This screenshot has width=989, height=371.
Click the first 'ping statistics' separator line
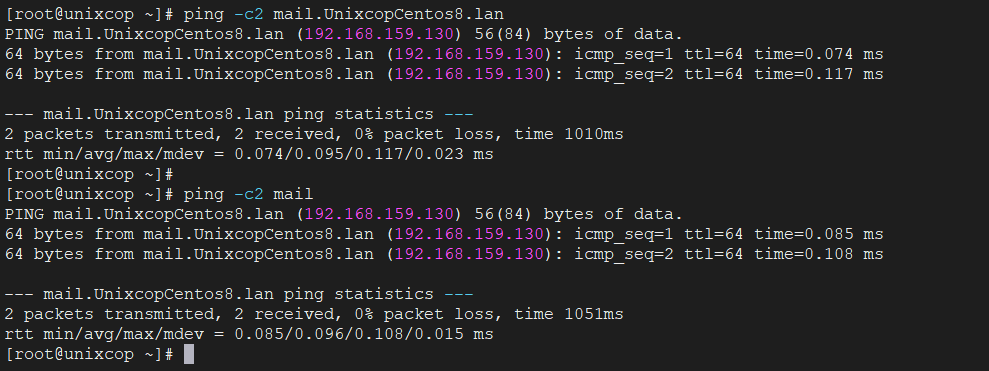(239, 114)
